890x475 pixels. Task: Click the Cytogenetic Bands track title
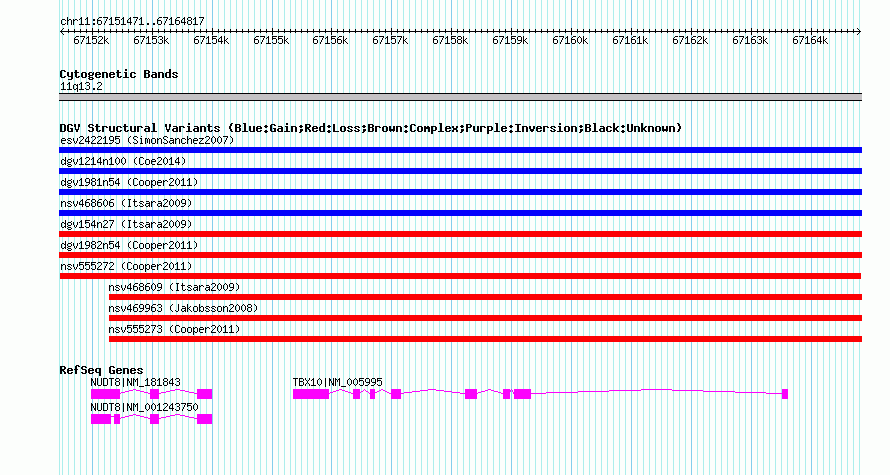pyautogui.click(x=119, y=74)
